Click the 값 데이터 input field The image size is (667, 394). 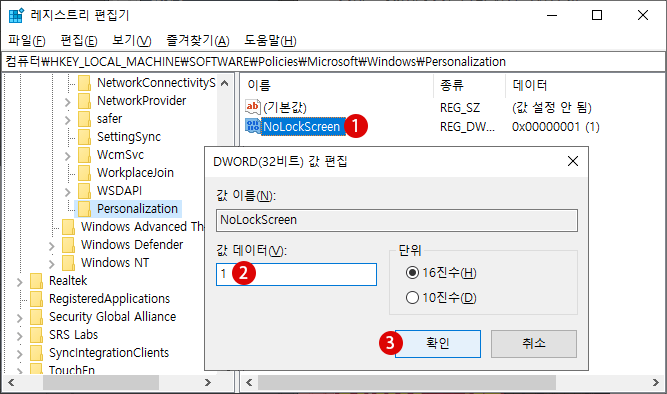(296, 274)
